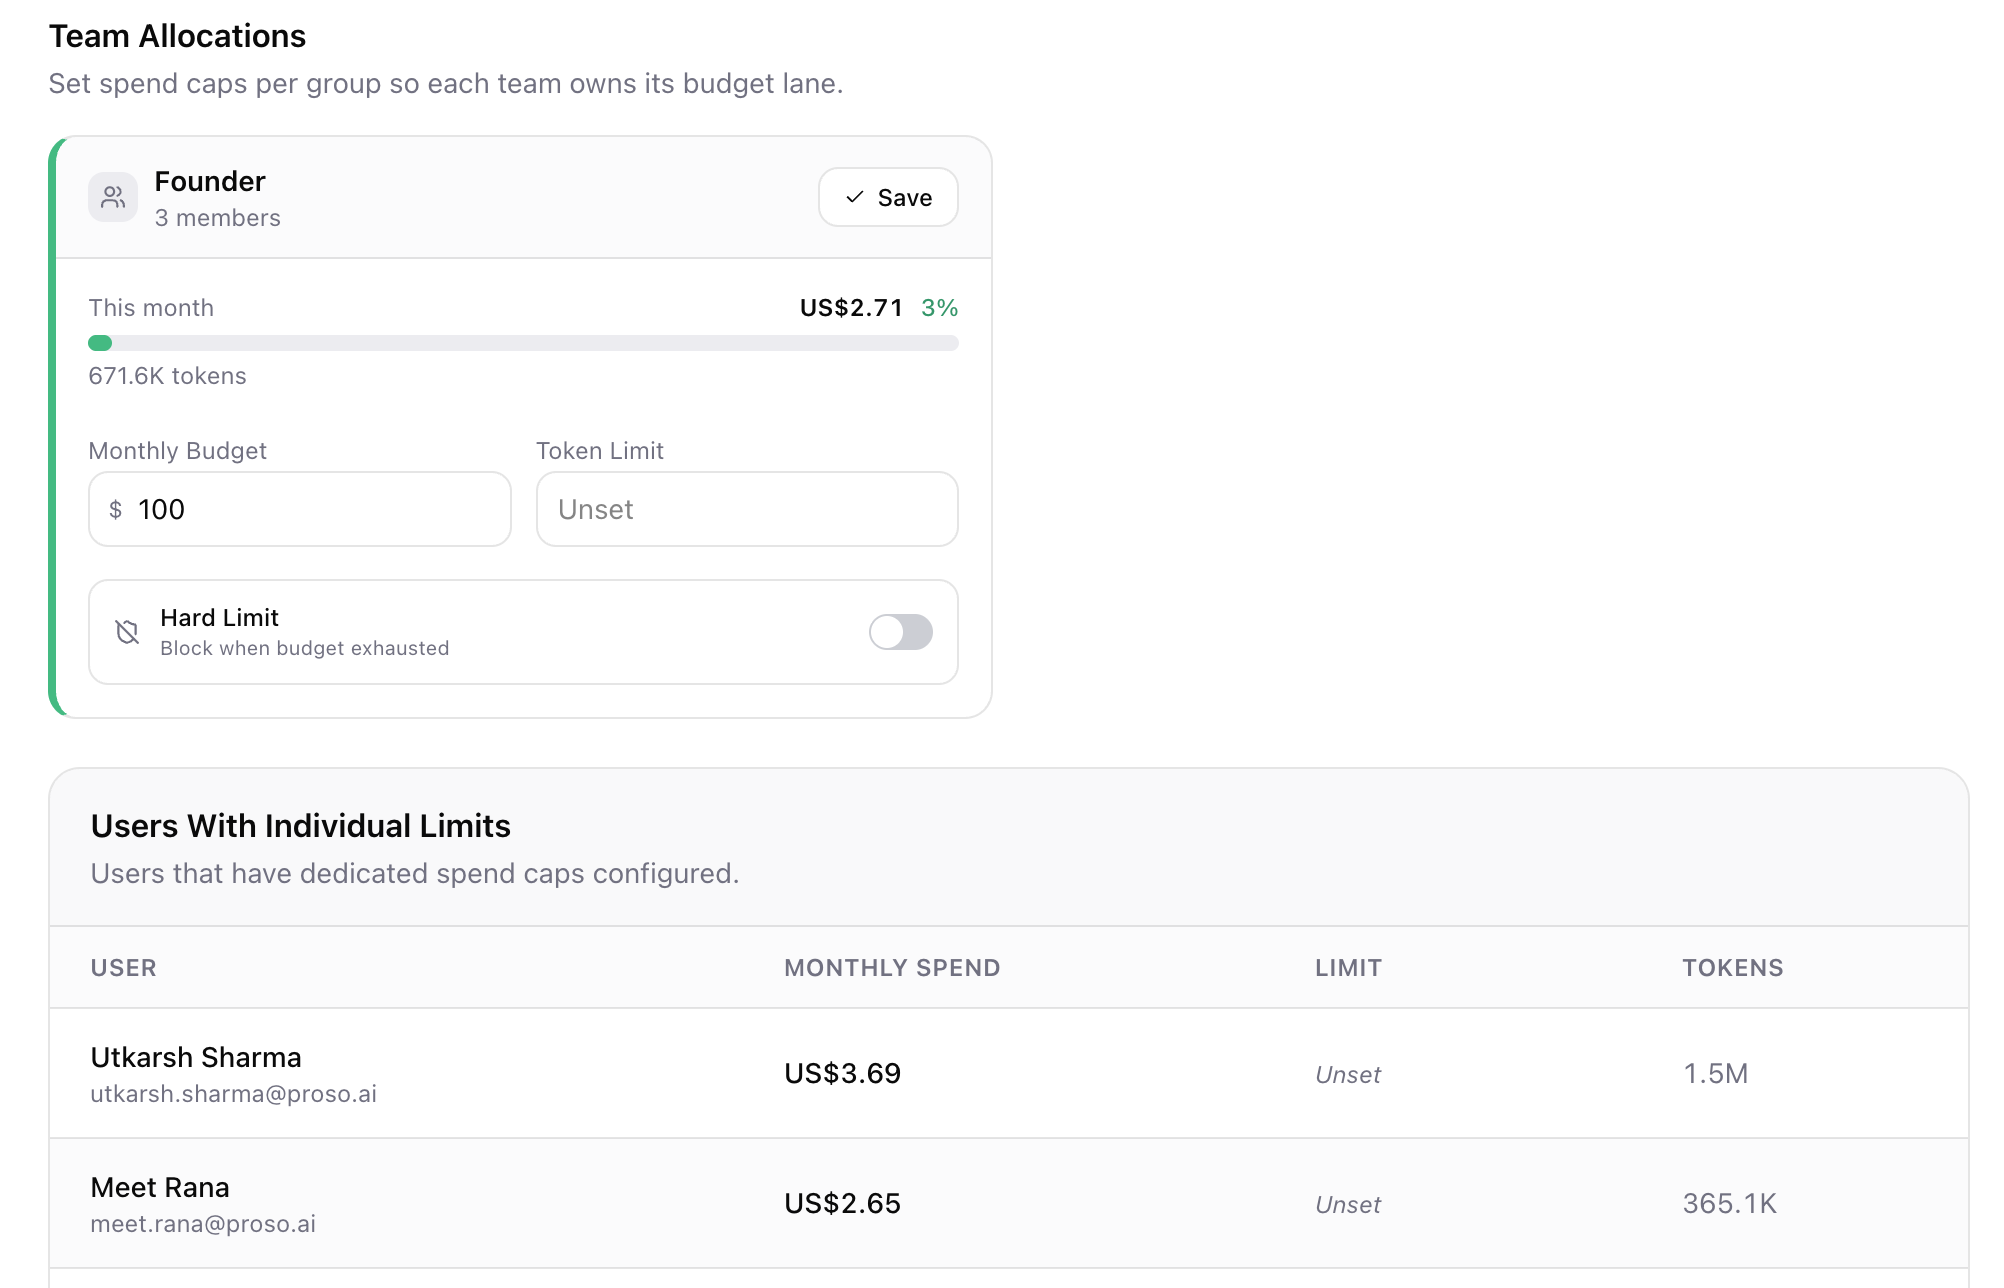Click the Team Allocations heading

pos(177,36)
